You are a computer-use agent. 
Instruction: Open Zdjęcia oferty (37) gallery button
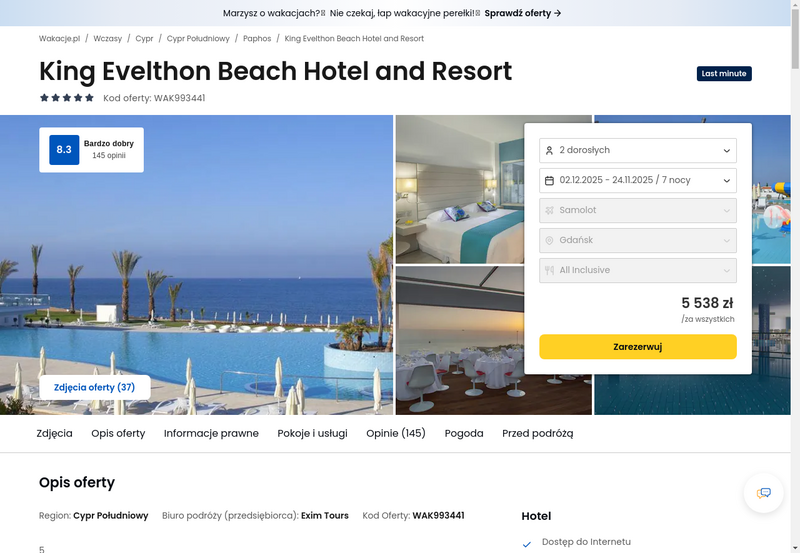(94, 387)
